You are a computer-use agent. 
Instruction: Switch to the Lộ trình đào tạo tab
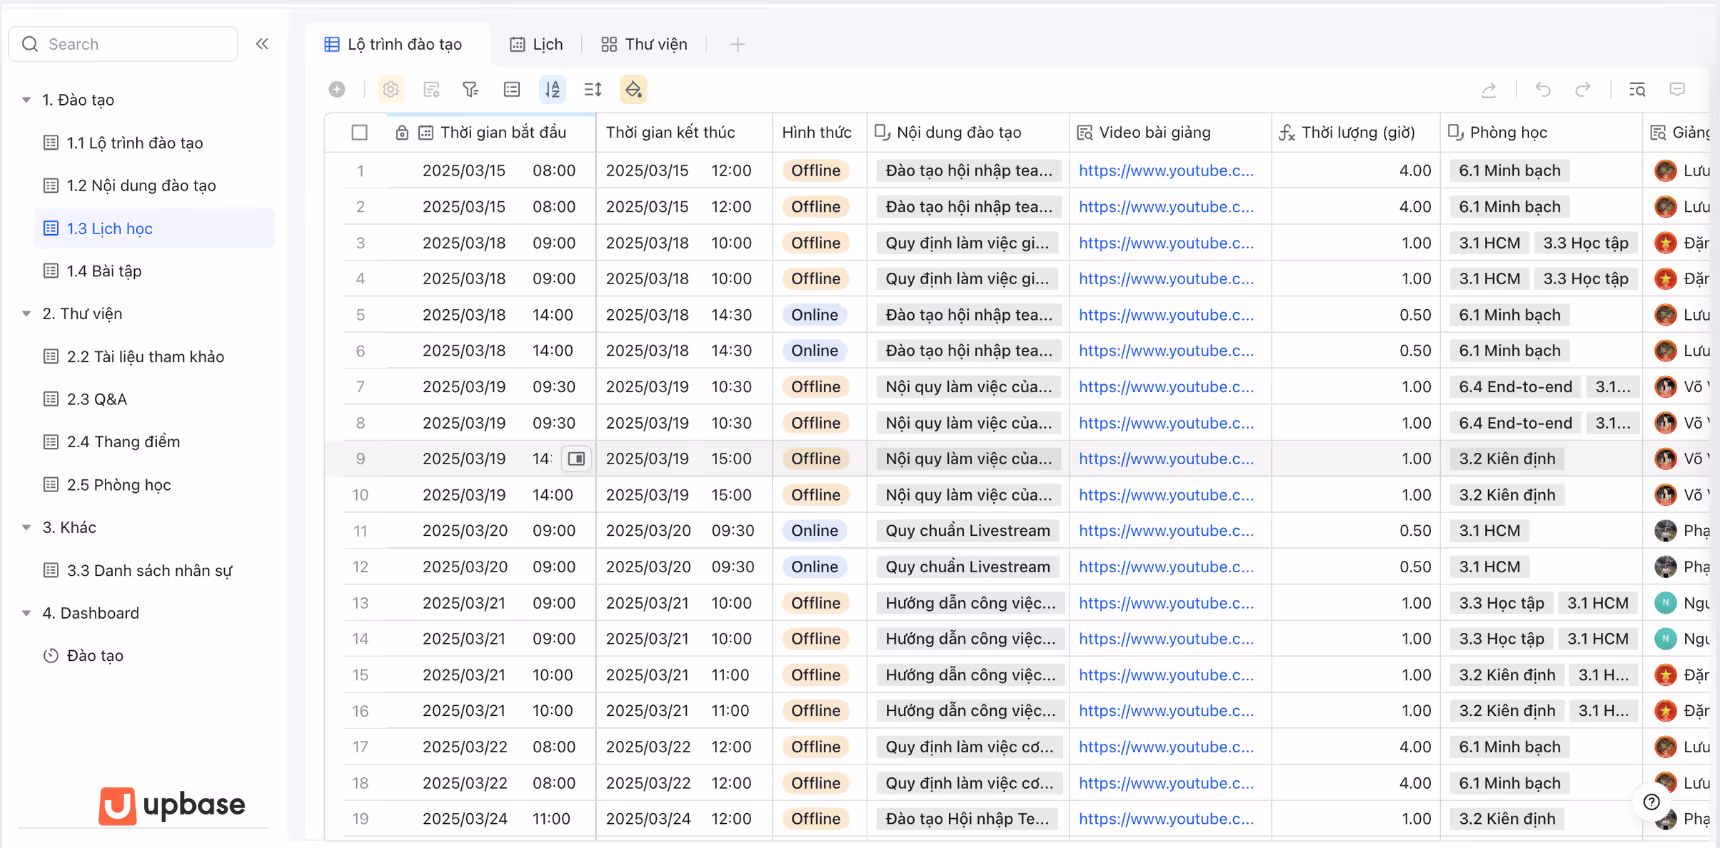394,44
